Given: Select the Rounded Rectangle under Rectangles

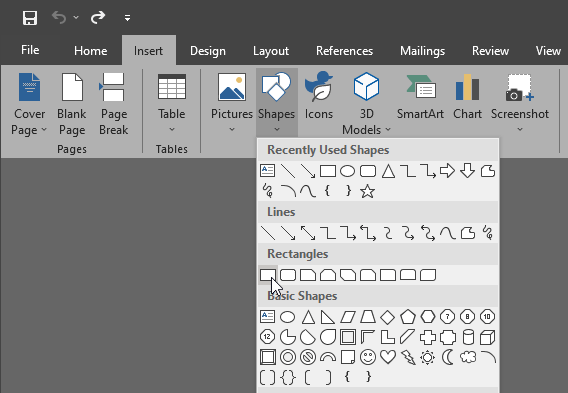Looking at the screenshot, I should [288, 275].
